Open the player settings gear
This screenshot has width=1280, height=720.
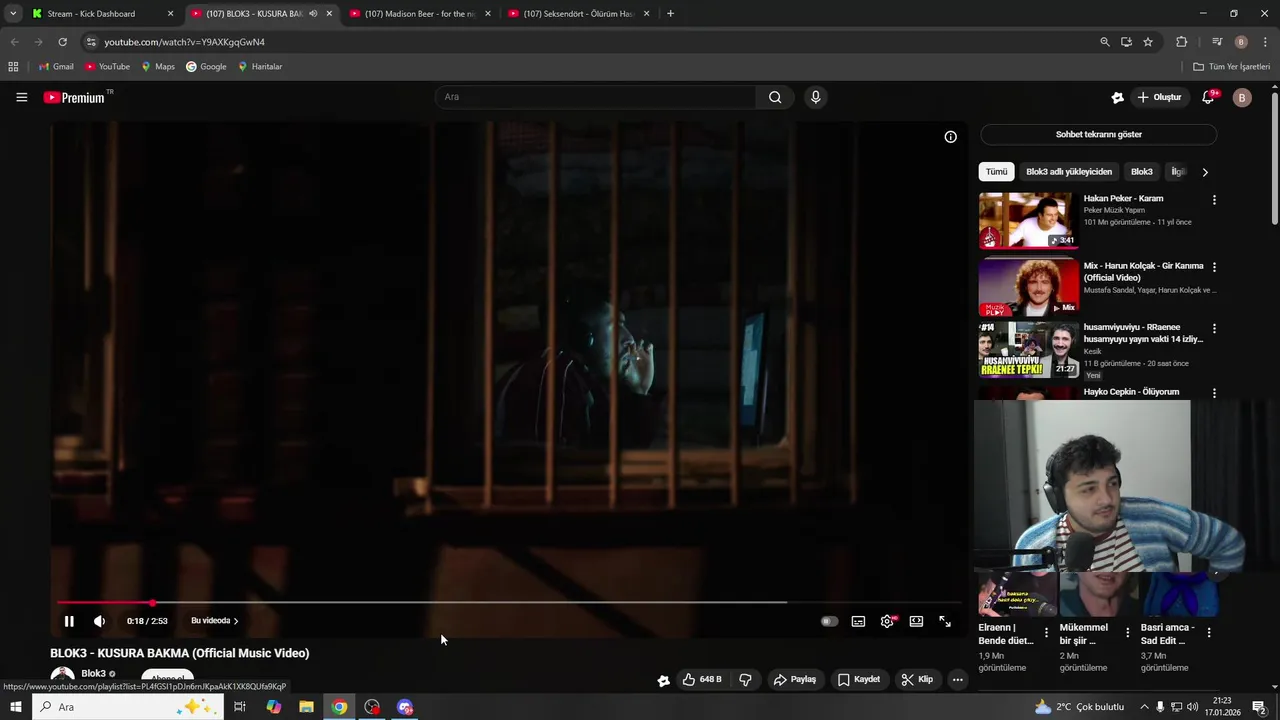pos(887,621)
